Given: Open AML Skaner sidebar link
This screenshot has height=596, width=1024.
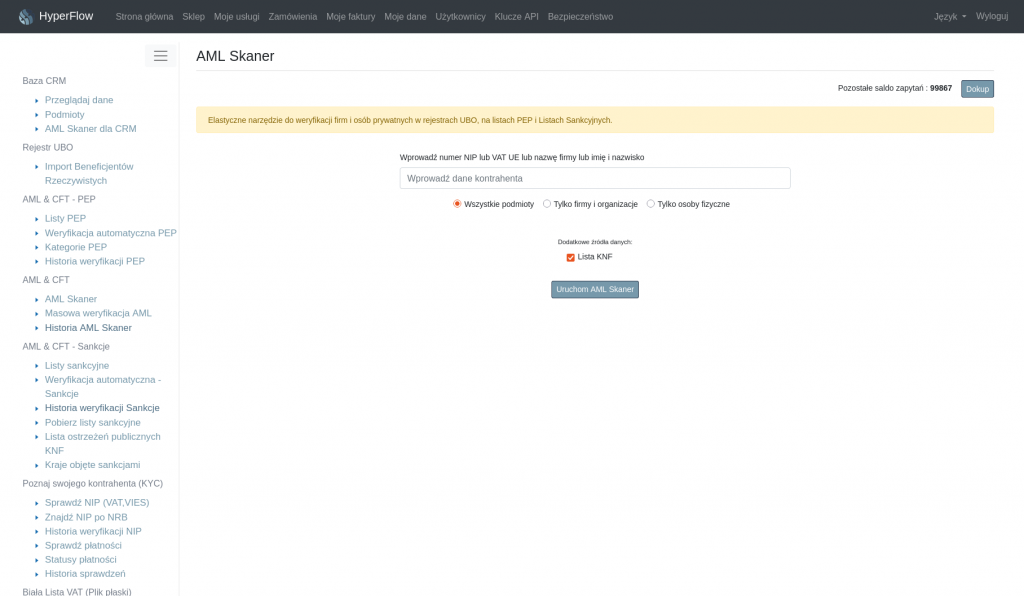Looking at the screenshot, I should tap(71, 299).
